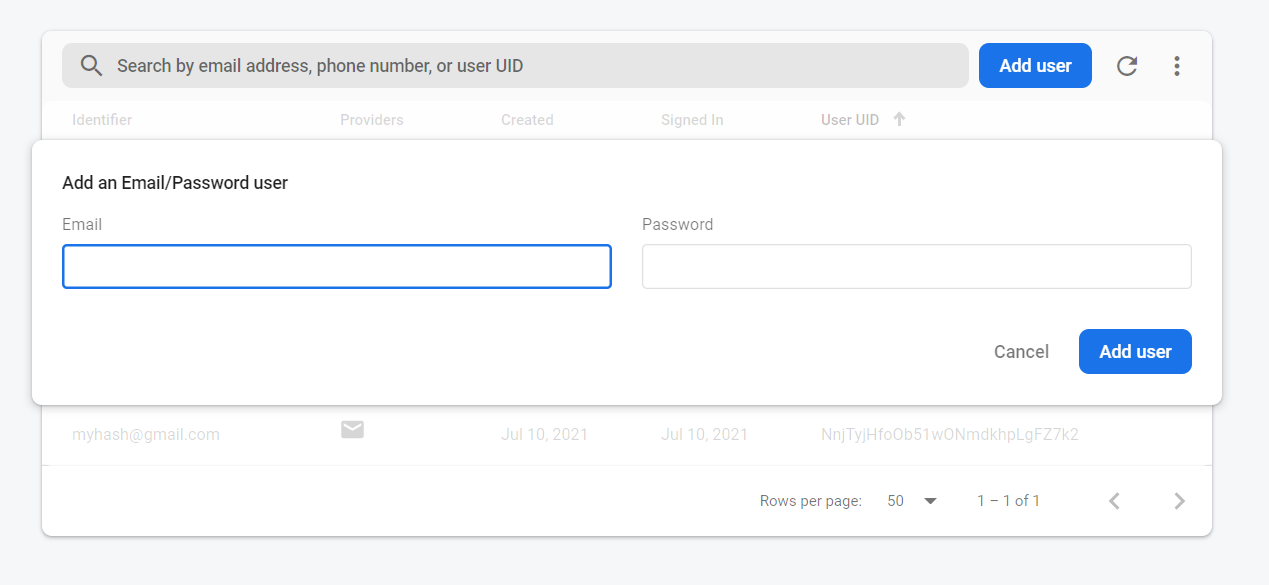Click the User UID column header
This screenshot has height=585, width=1269.
click(x=850, y=120)
